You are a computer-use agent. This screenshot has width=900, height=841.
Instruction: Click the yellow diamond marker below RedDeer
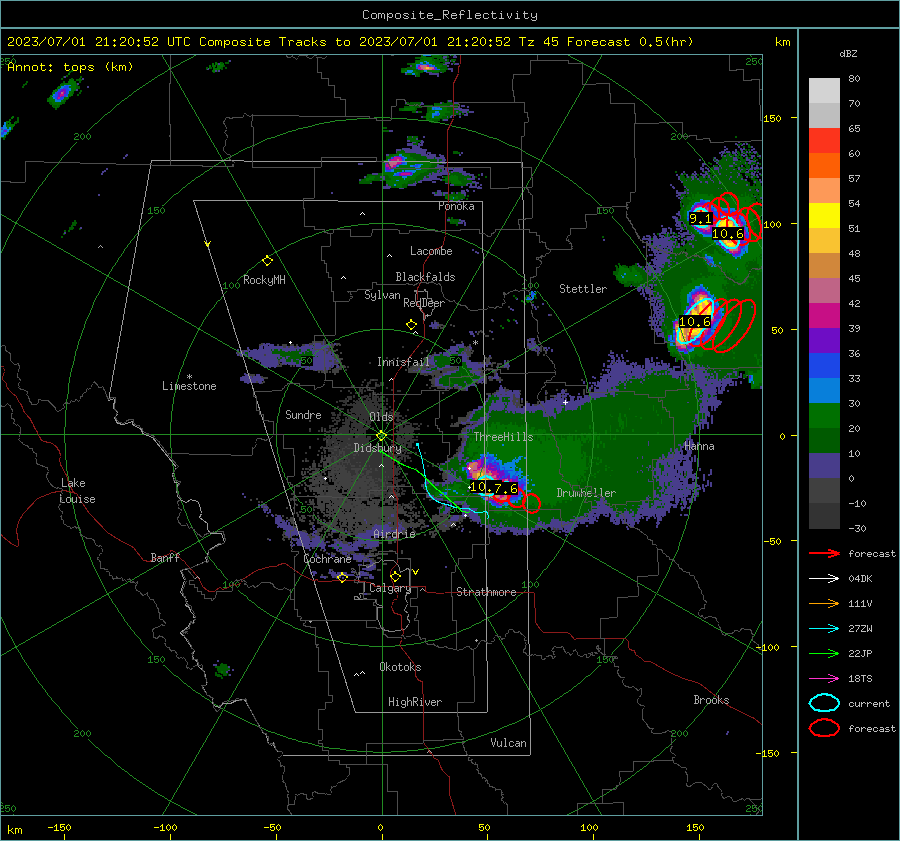pyautogui.click(x=411, y=325)
